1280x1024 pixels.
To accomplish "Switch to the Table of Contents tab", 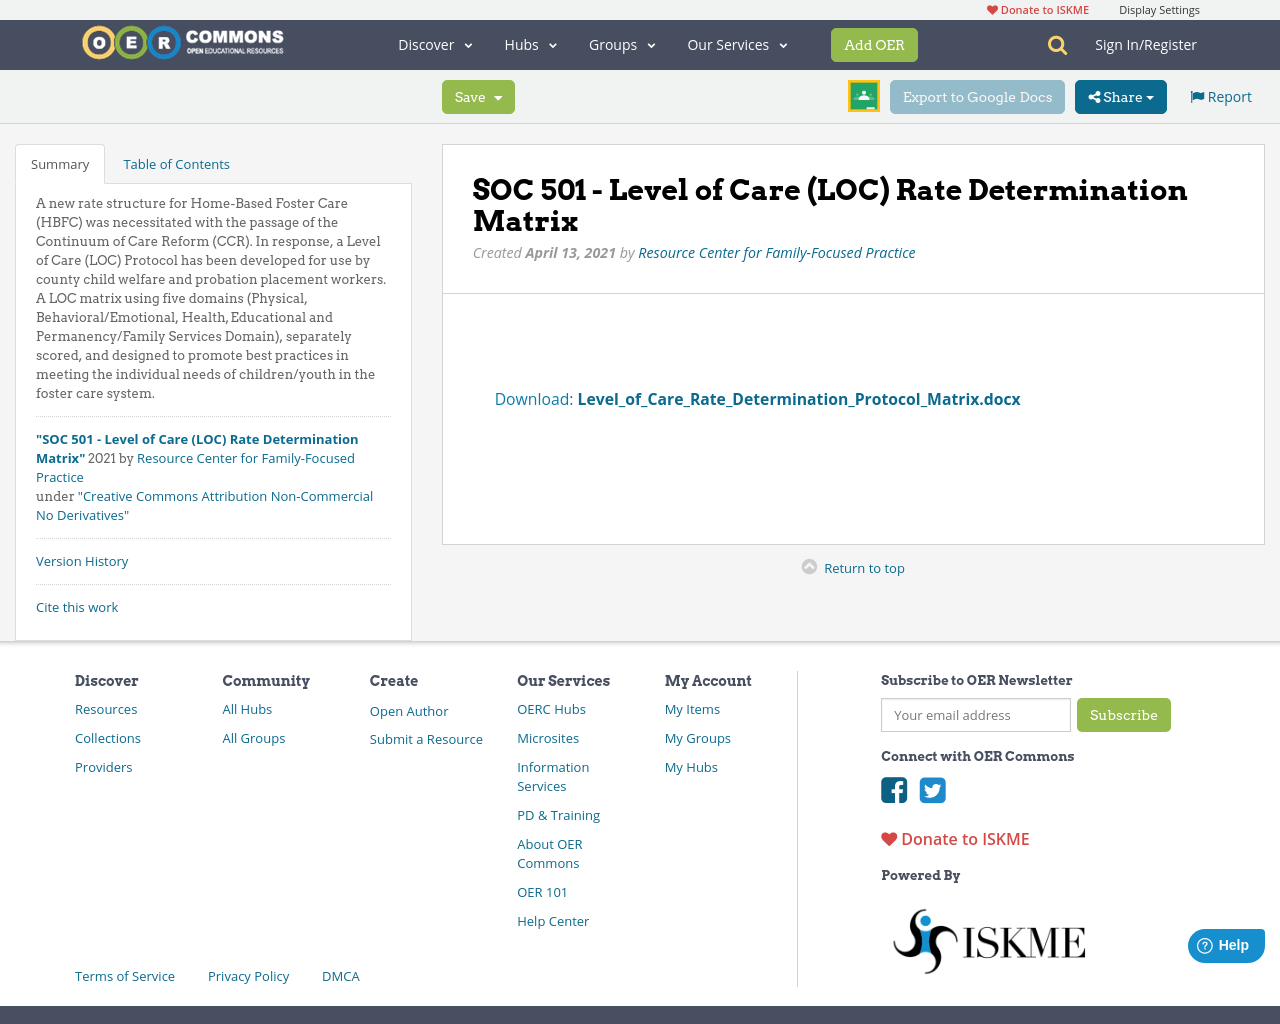I will [176, 164].
